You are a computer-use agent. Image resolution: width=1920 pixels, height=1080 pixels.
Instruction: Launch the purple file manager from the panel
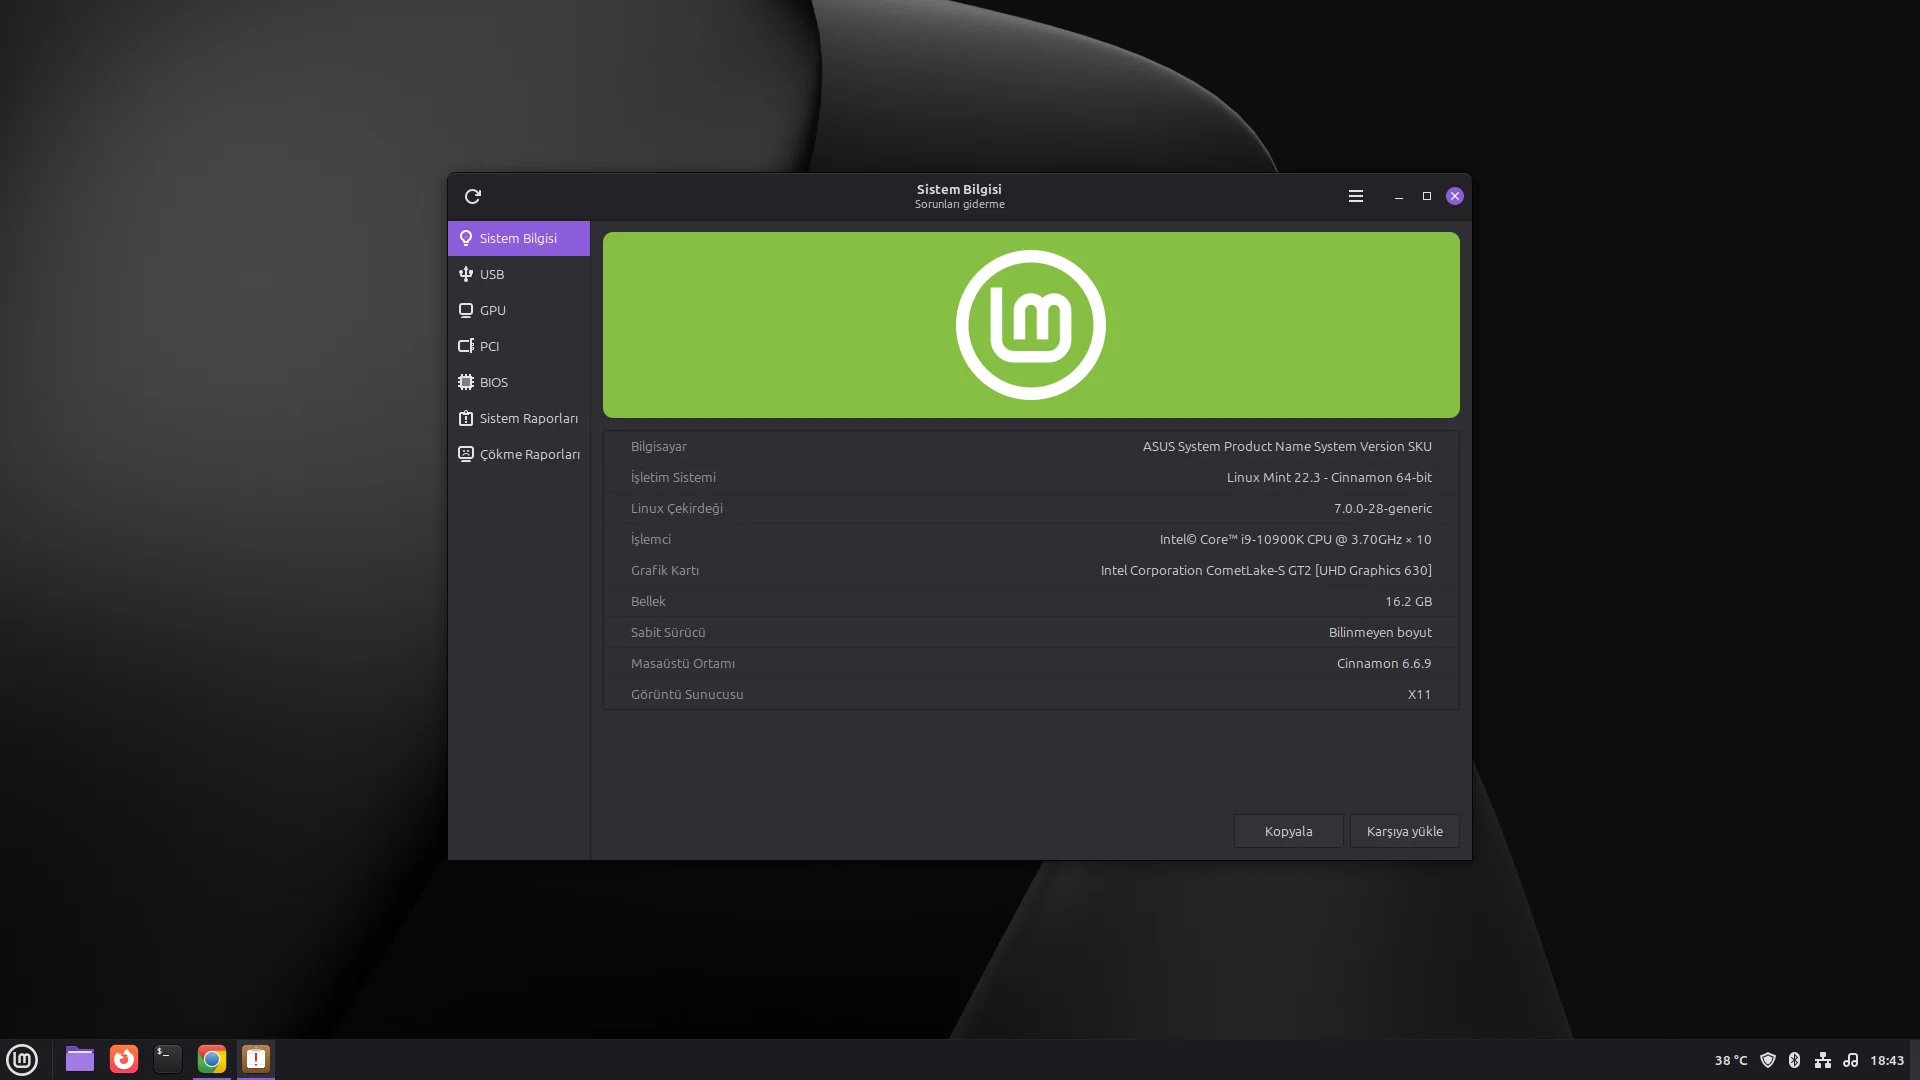click(x=80, y=1059)
